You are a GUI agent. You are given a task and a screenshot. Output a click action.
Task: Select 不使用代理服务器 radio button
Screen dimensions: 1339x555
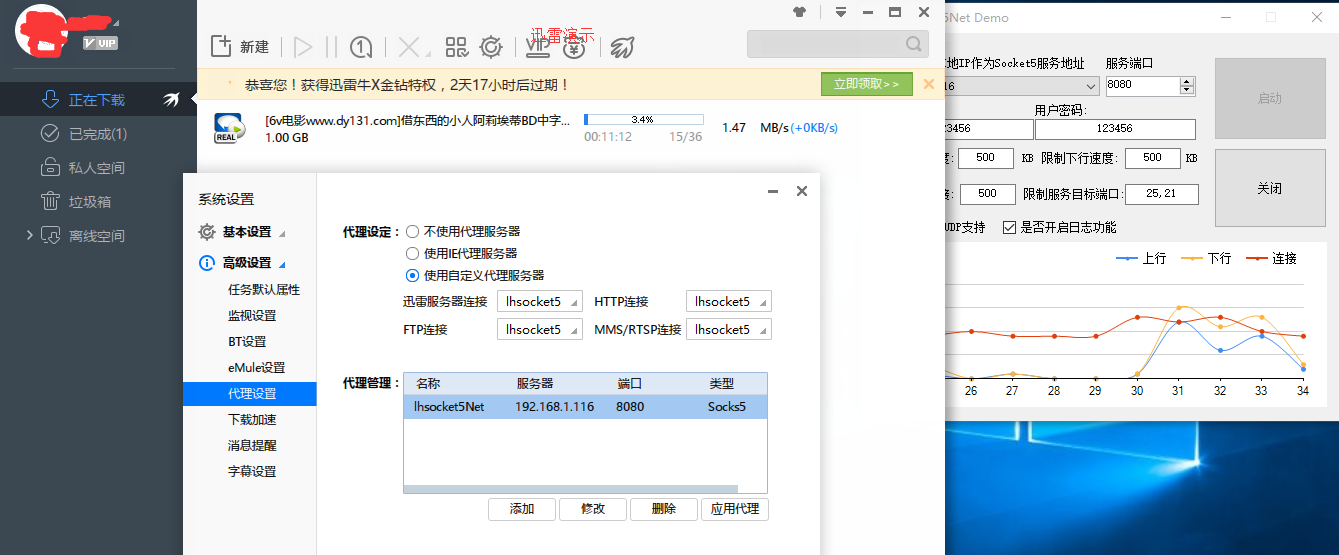pyautogui.click(x=412, y=231)
